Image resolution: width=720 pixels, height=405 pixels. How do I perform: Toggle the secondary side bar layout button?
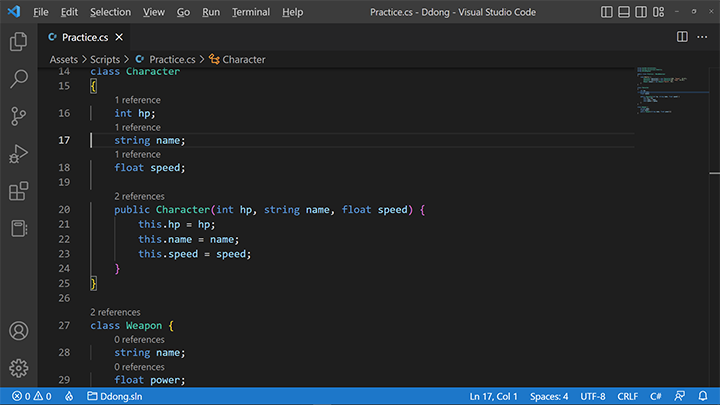tap(641, 12)
